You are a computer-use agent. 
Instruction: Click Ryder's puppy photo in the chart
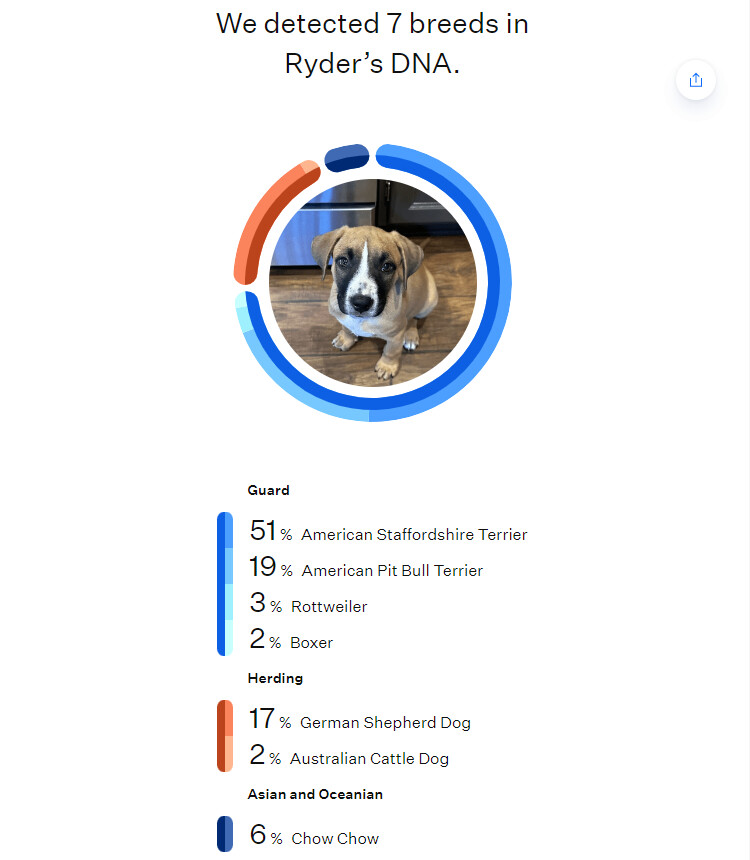372,283
